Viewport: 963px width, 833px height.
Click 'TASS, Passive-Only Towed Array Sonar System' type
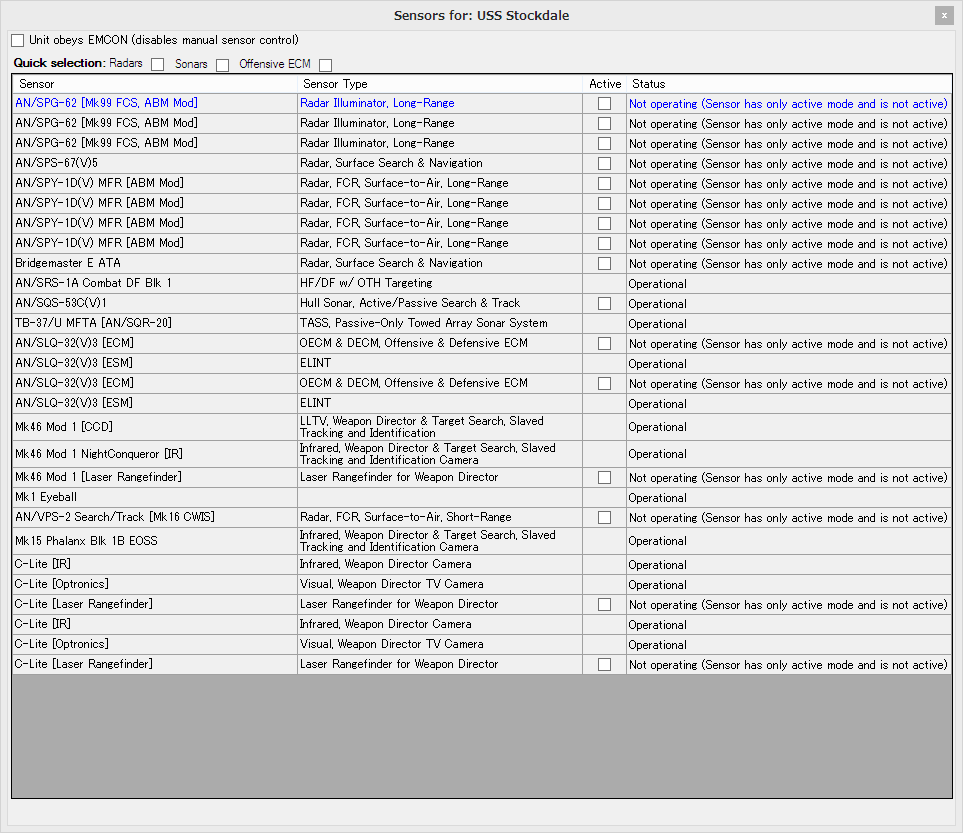click(x=424, y=323)
